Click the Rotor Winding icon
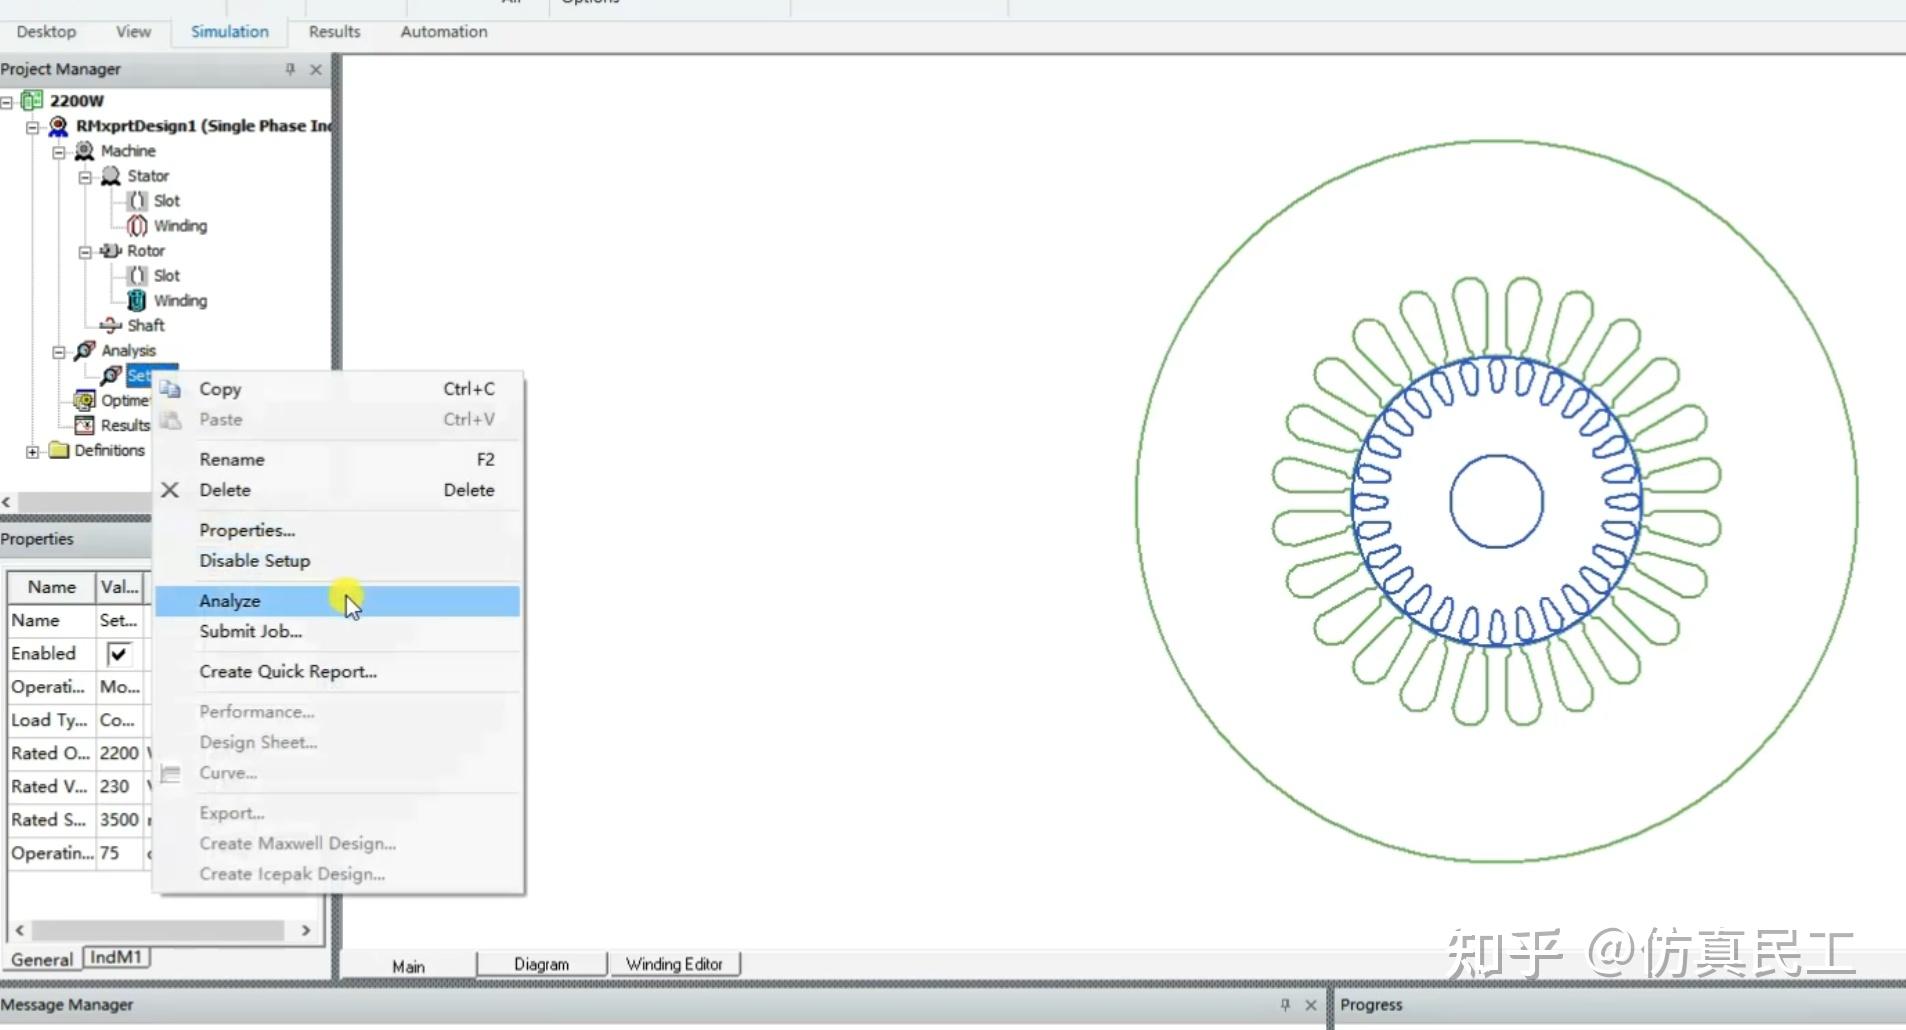 coord(136,300)
